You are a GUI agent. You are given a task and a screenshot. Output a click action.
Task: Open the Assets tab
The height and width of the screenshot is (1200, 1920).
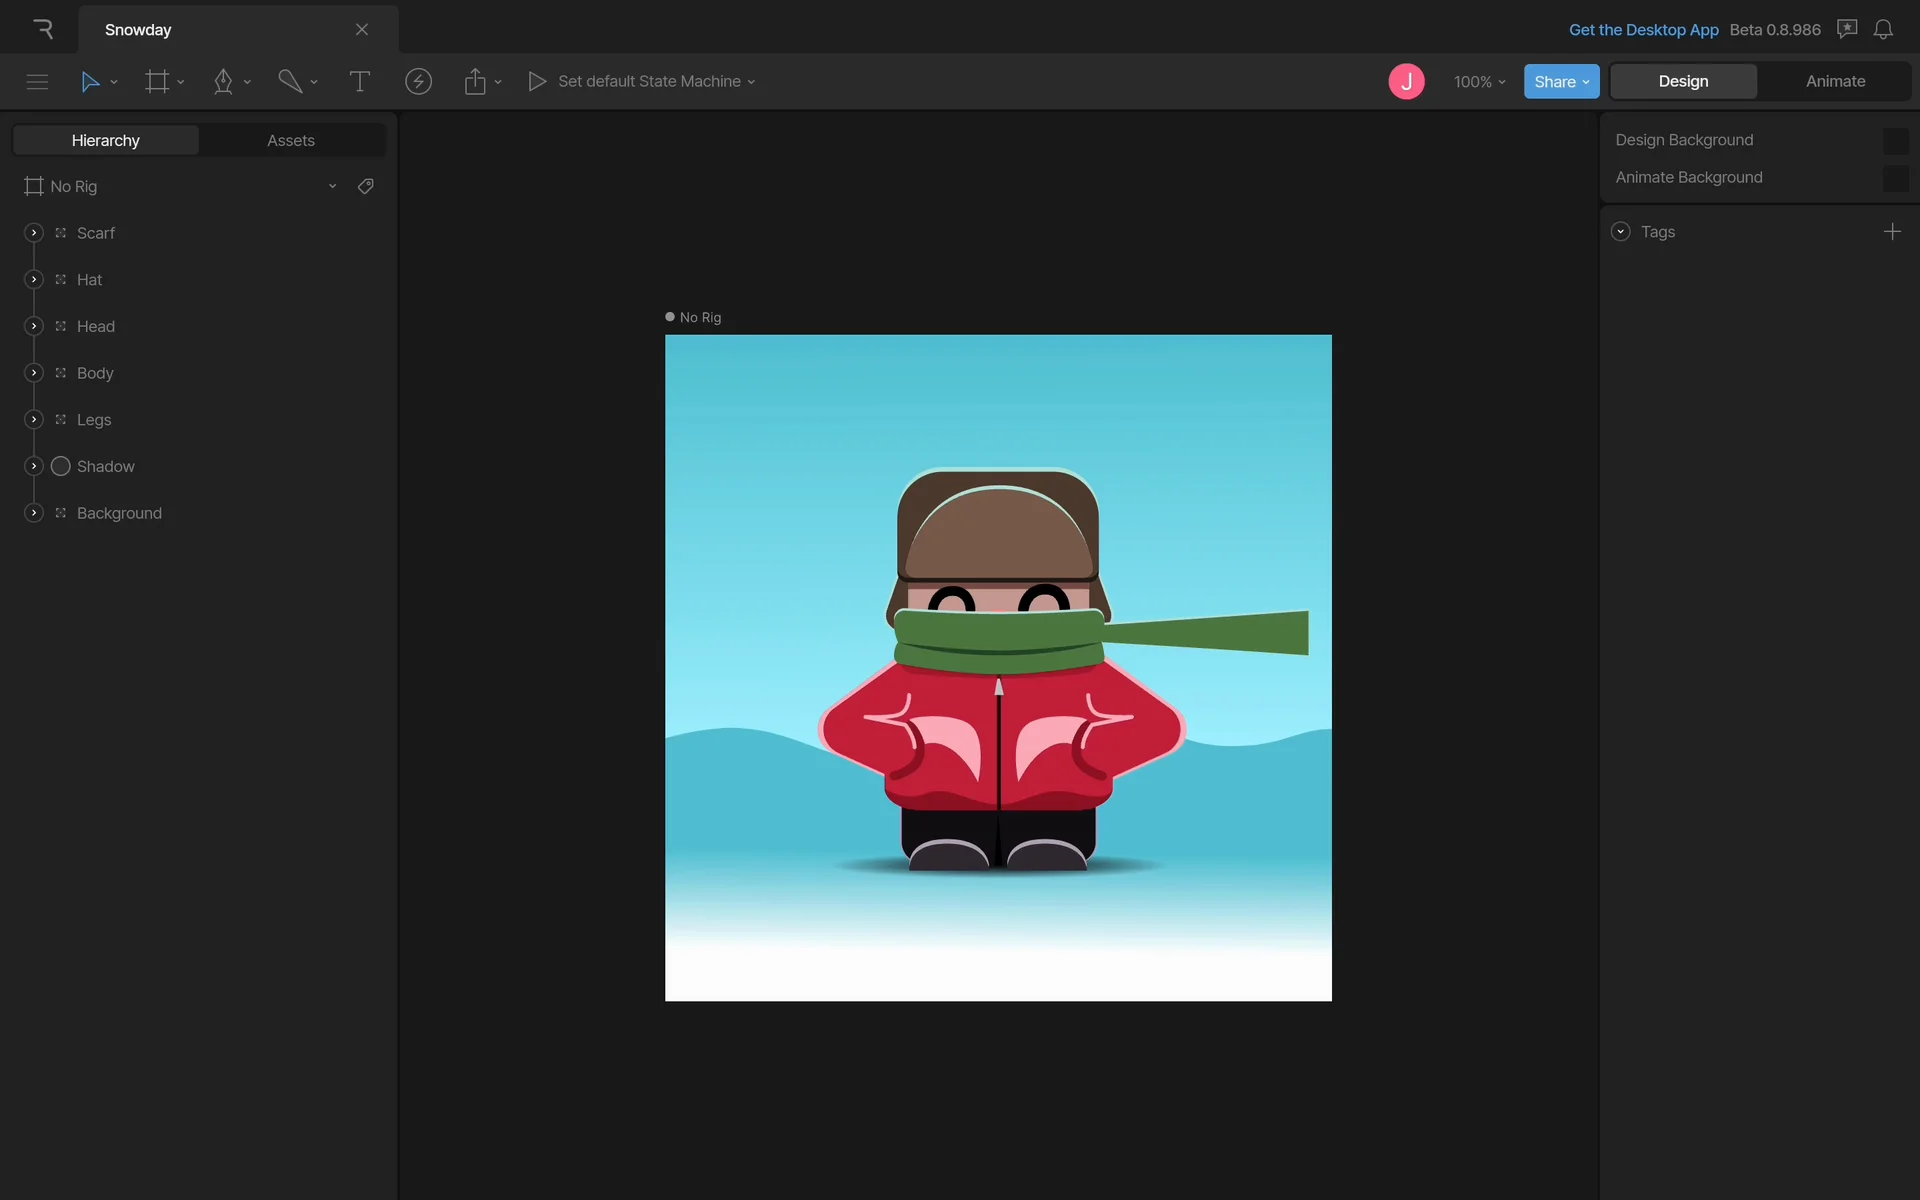[291, 141]
